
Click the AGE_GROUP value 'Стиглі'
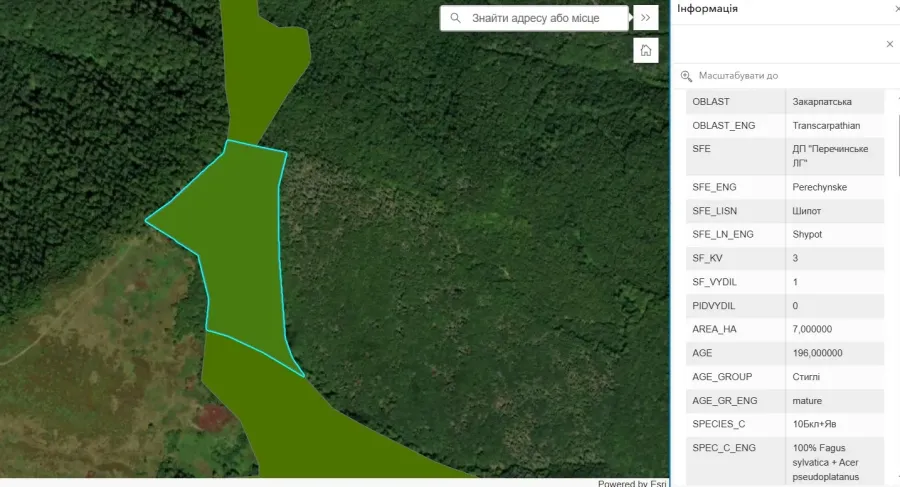click(807, 377)
